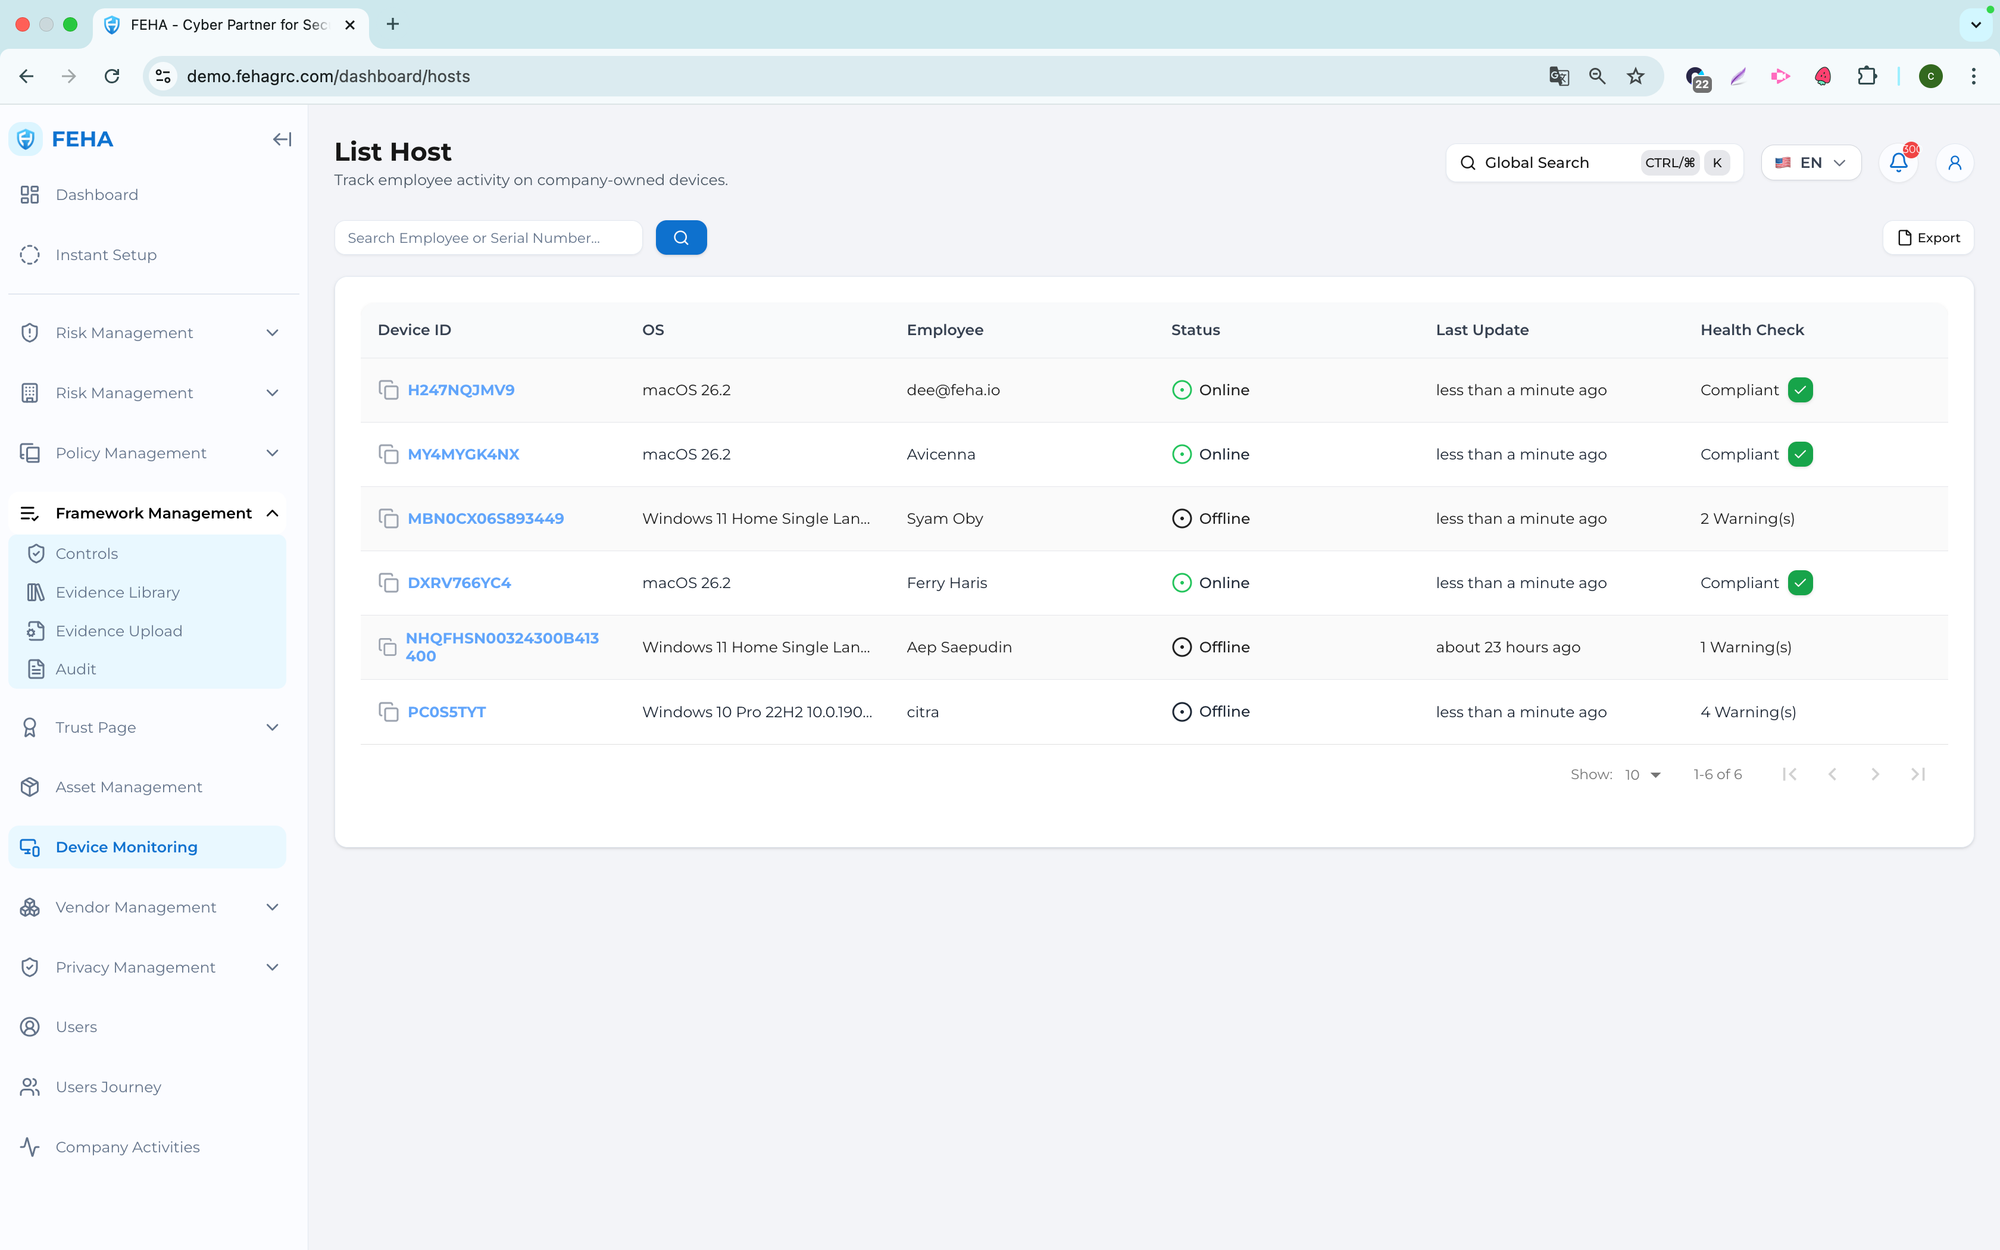Go to Asset Management
2000x1250 pixels.
[128, 787]
